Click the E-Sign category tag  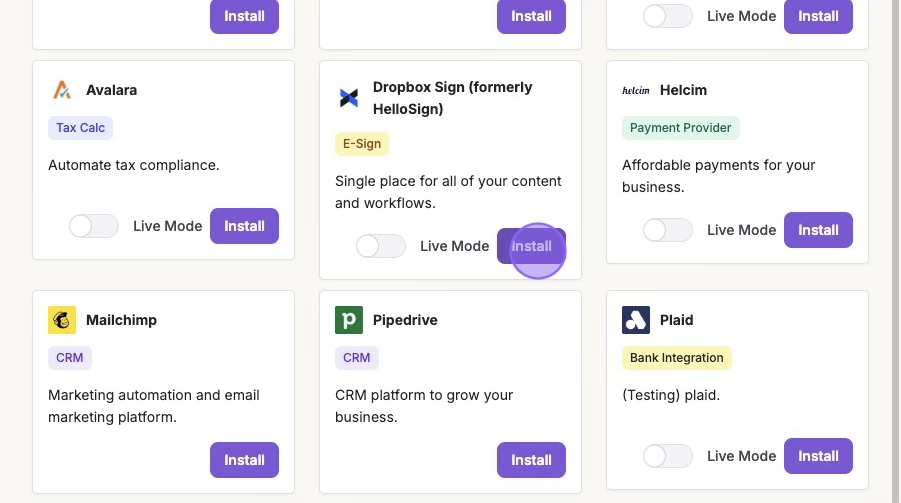362,144
